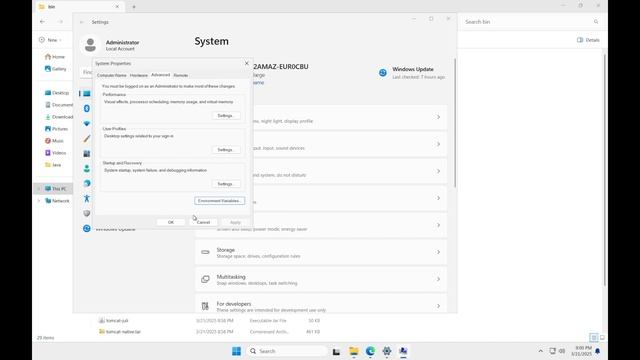Image resolution: width=640 pixels, height=360 pixels.
Task: Open notification bell in system tray
Action: [598, 351]
